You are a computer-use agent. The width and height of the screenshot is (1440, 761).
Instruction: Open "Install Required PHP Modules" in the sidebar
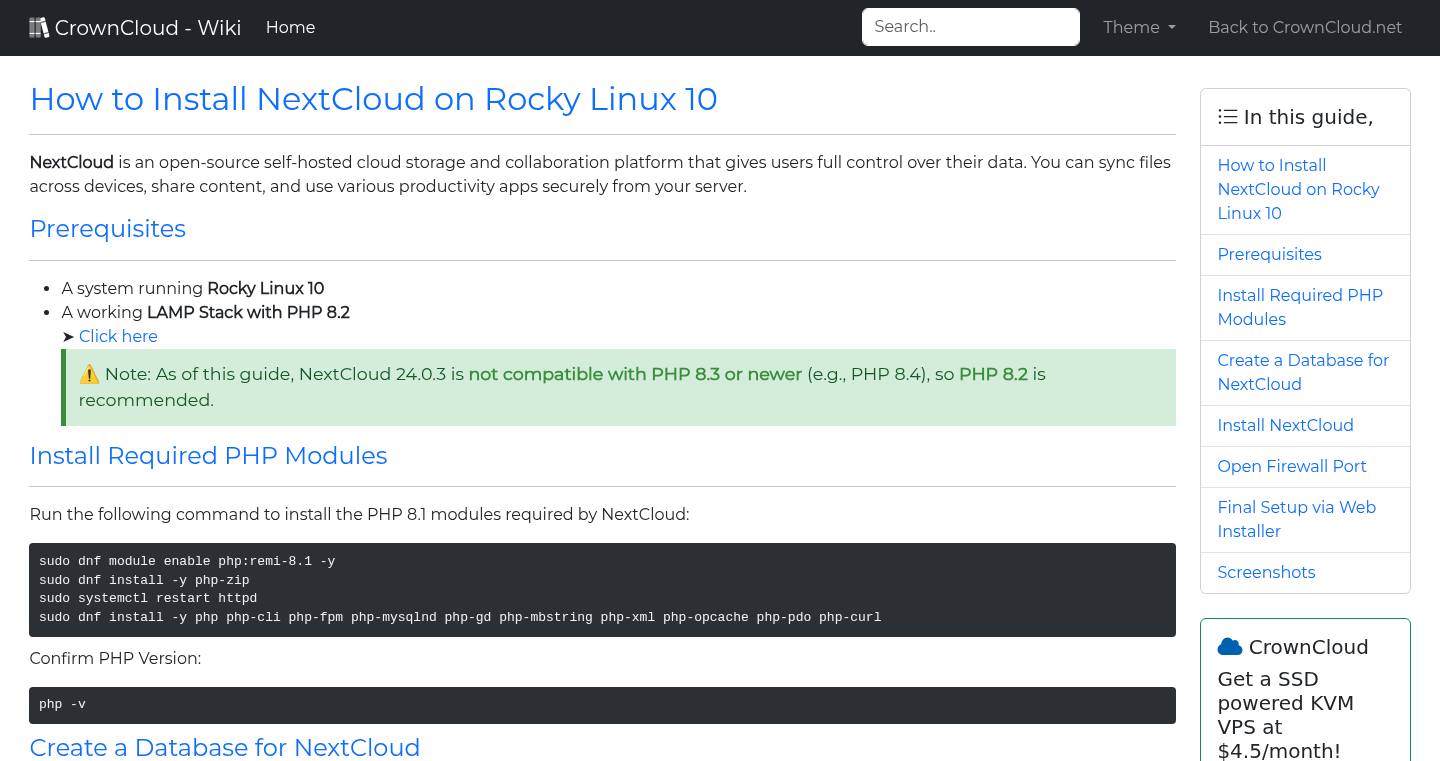point(1300,307)
